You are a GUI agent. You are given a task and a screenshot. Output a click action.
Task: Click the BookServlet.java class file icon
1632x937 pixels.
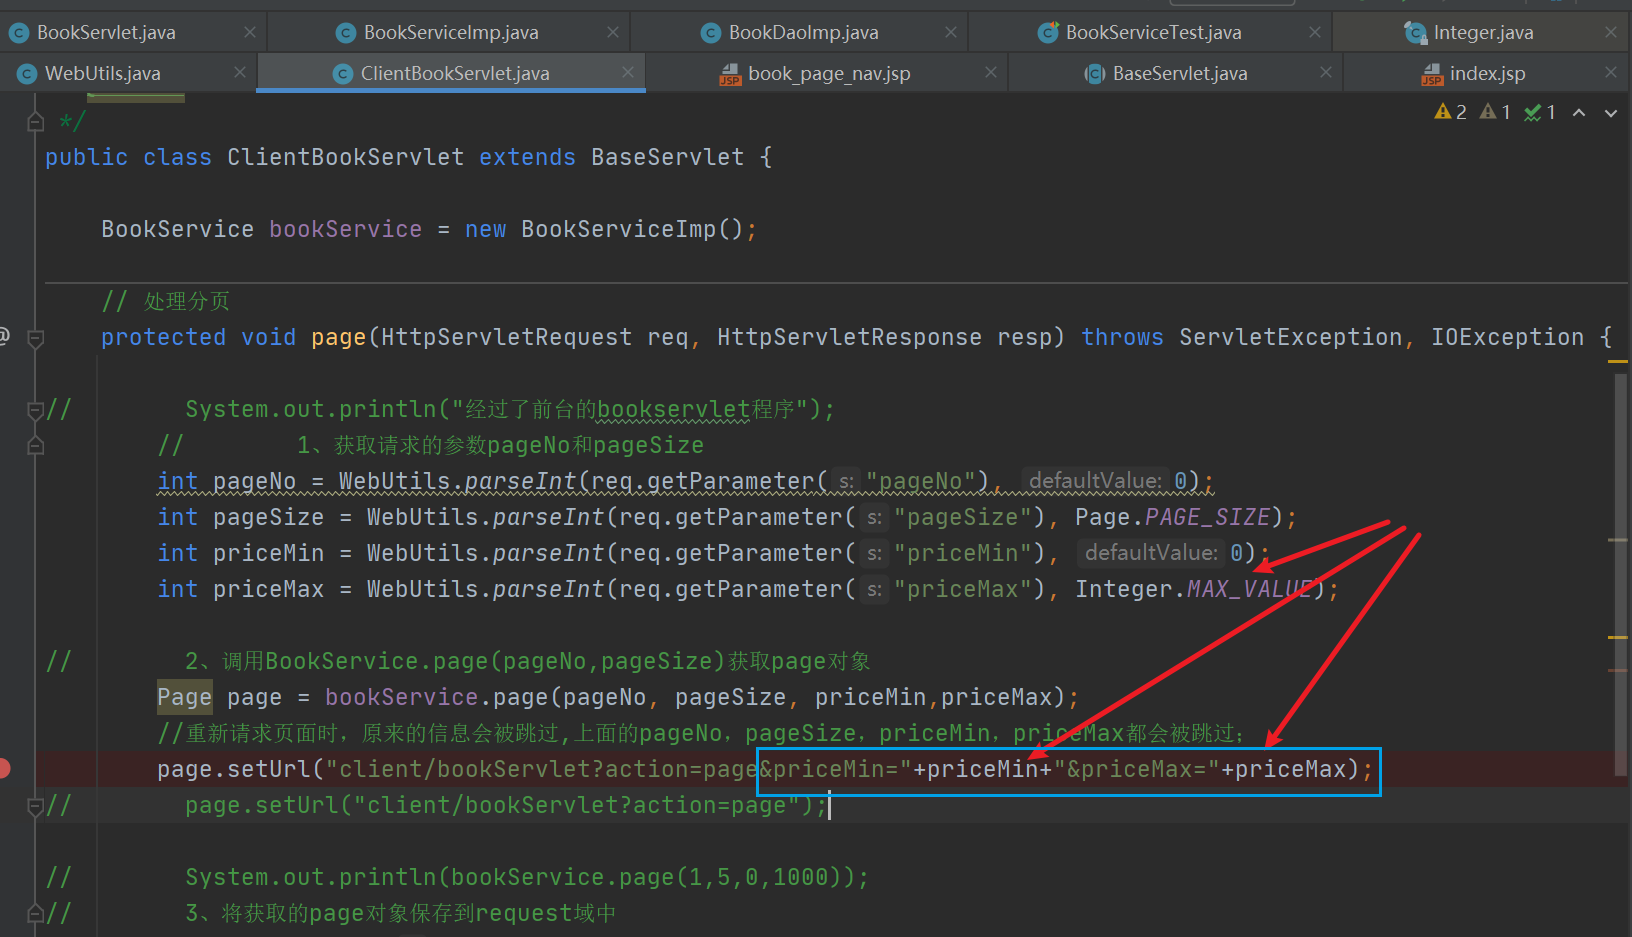click(18, 33)
